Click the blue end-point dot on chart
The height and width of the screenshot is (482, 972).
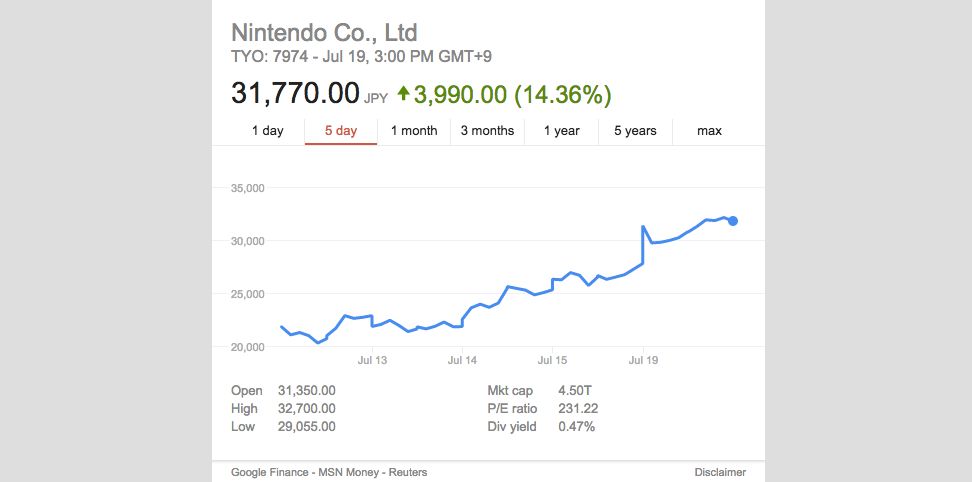(733, 221)
